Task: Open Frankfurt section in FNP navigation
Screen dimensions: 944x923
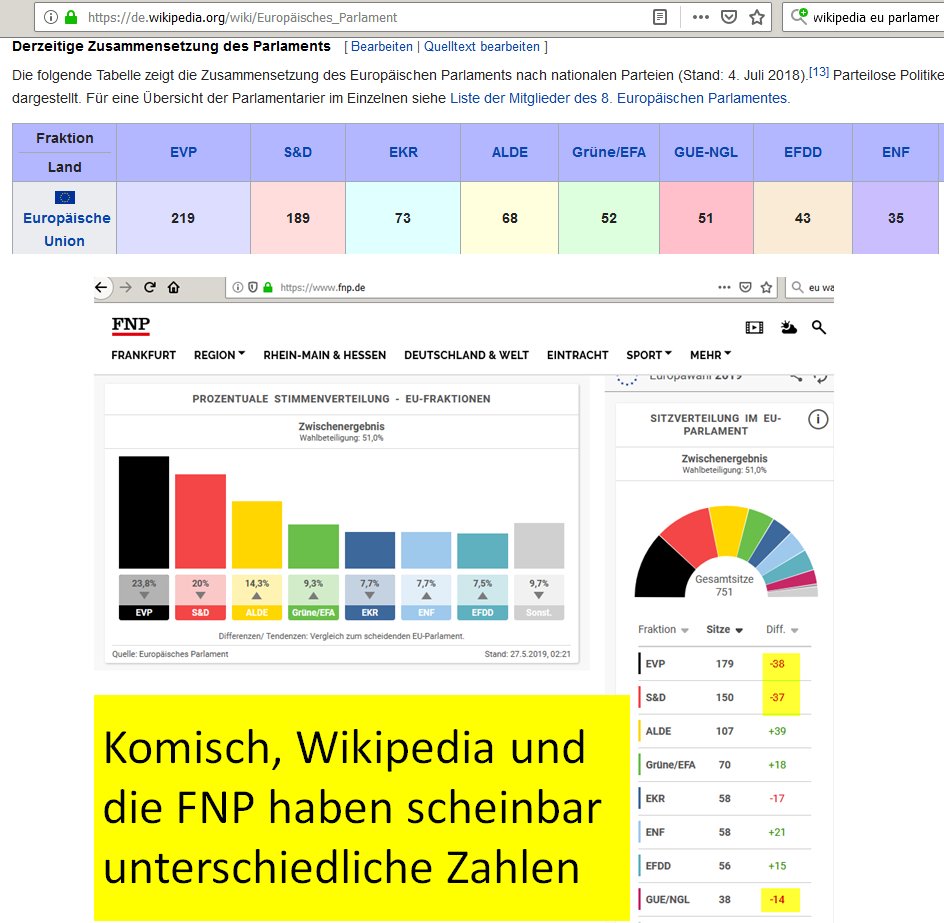Action: coord(143,355)
